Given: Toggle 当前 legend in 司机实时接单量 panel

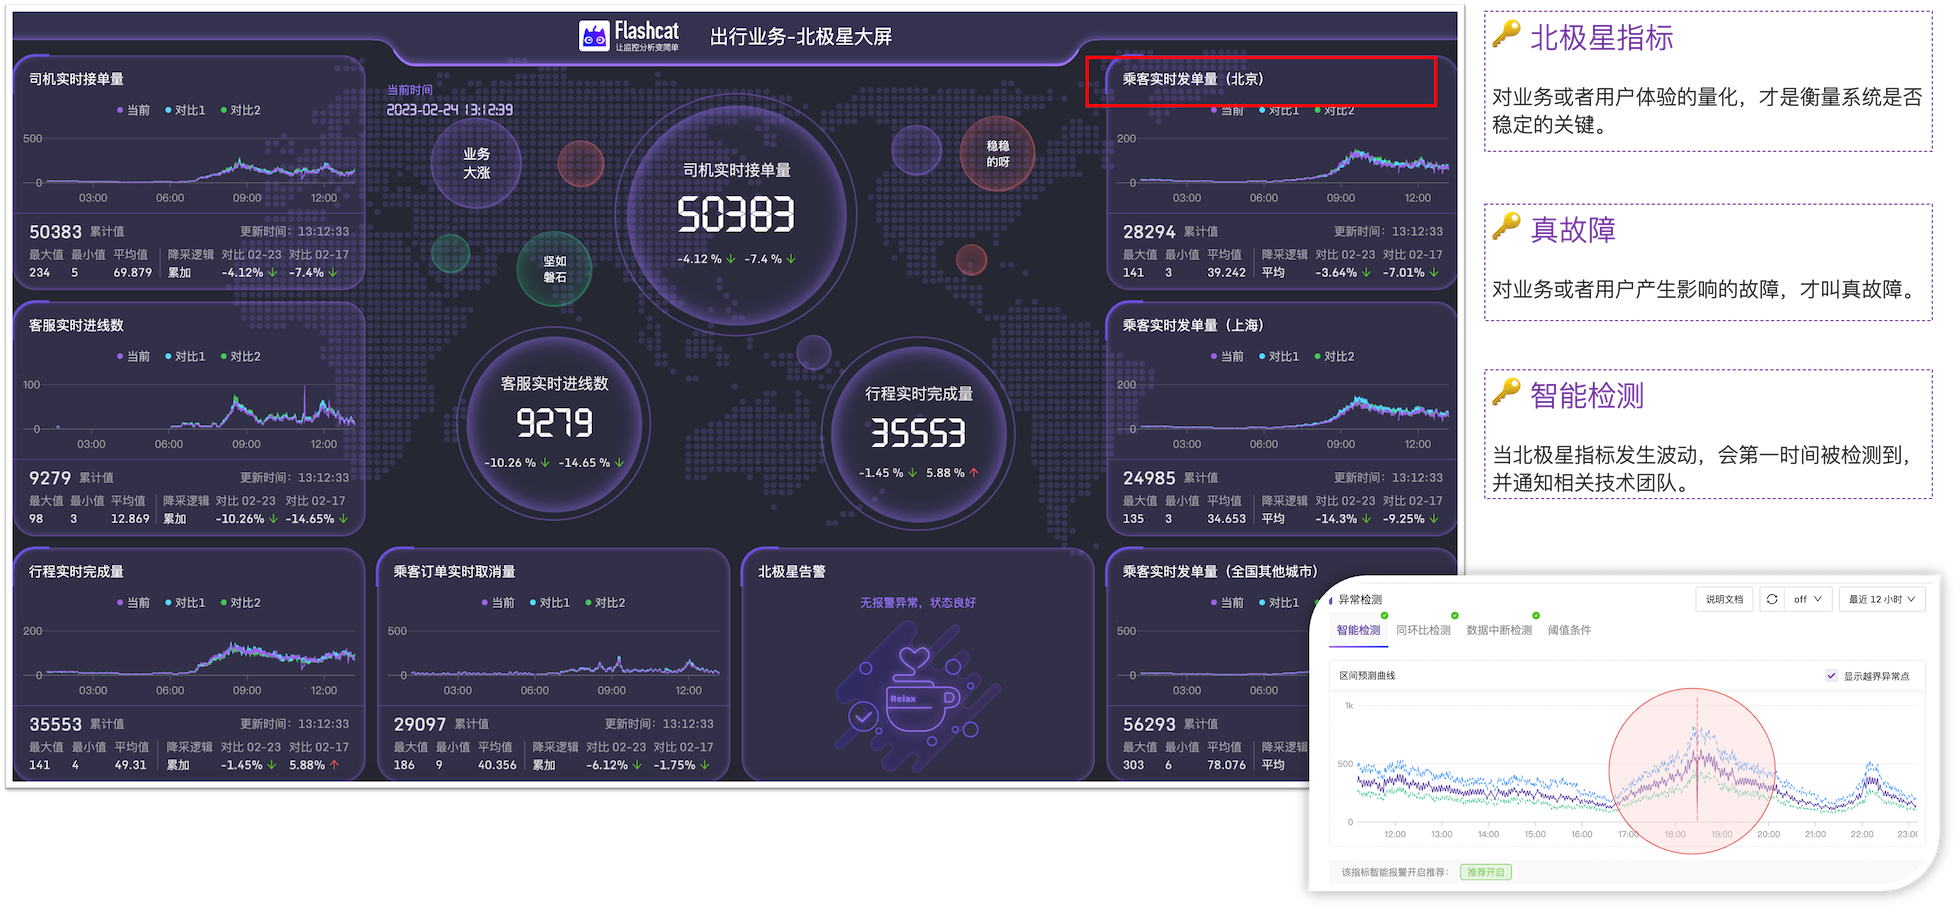Looking at the screenshot, I should (x=133, y=110).
